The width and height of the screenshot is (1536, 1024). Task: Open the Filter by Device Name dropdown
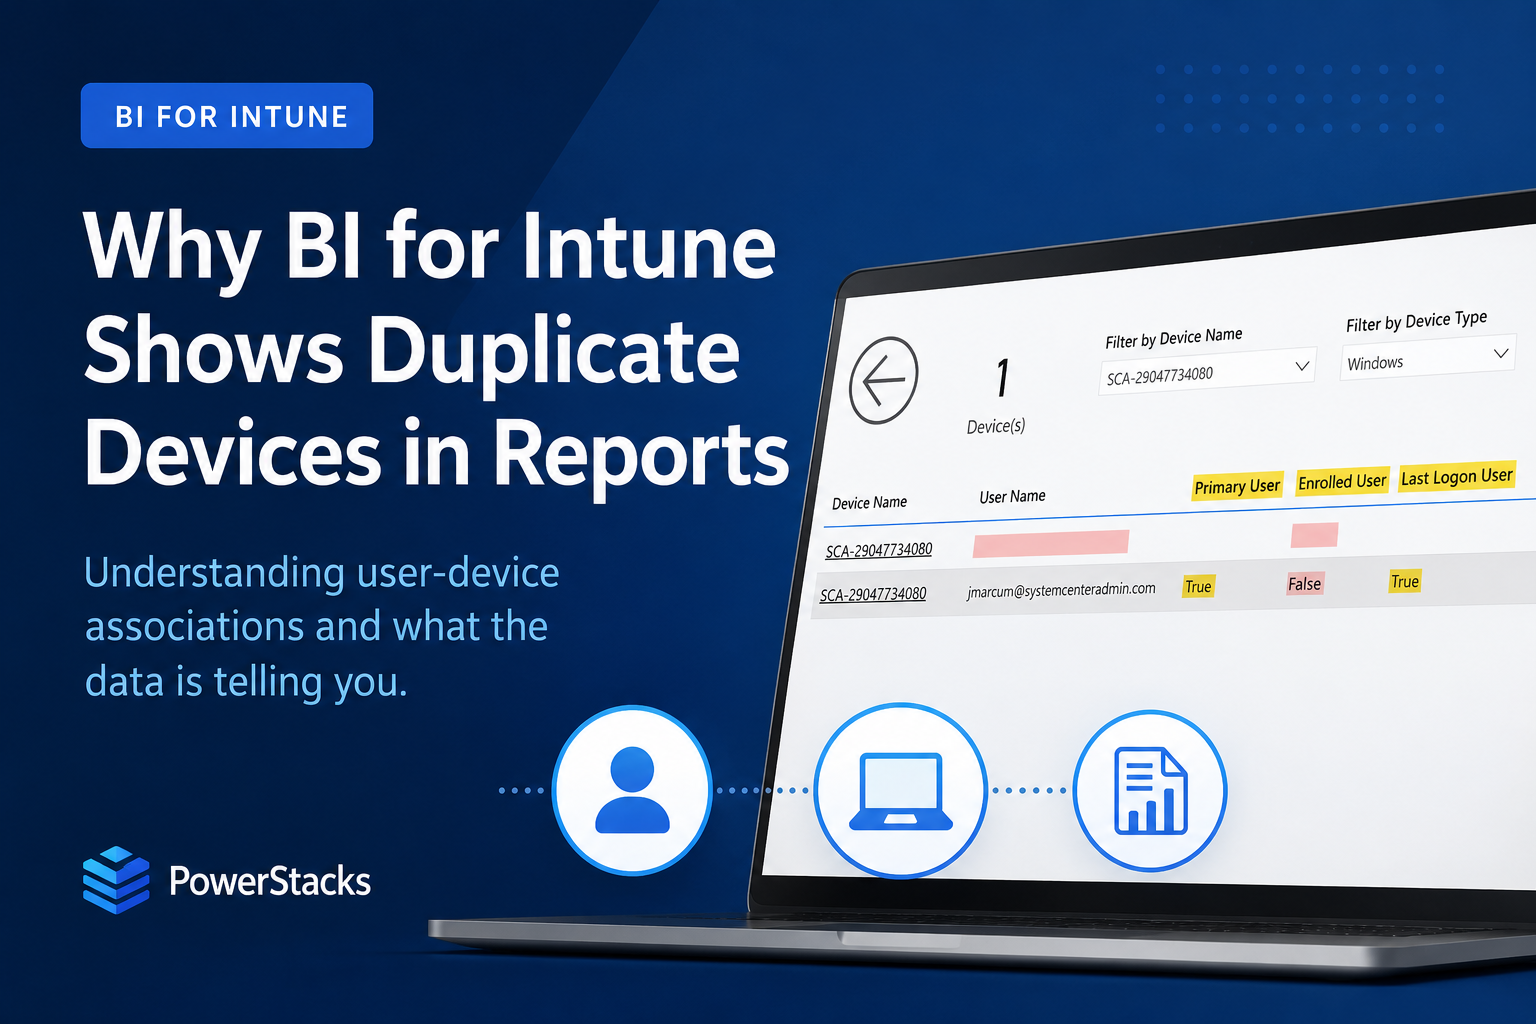1207,371
